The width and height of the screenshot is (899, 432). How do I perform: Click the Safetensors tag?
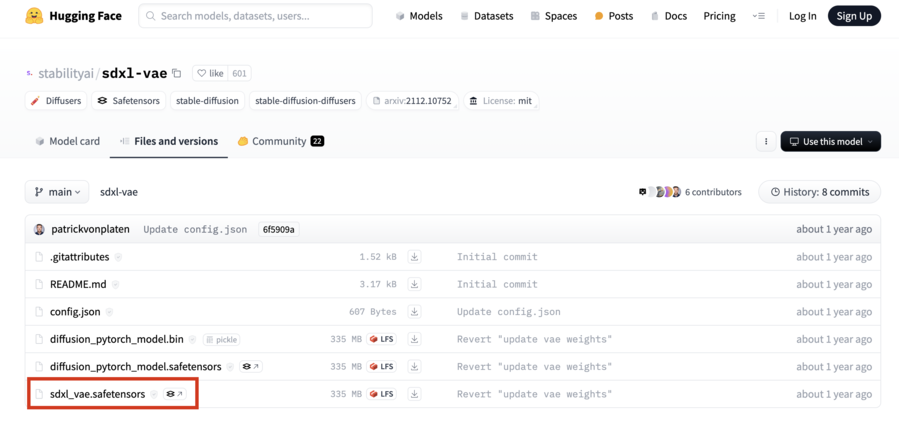pyautogui.click(x=129, y=101)
